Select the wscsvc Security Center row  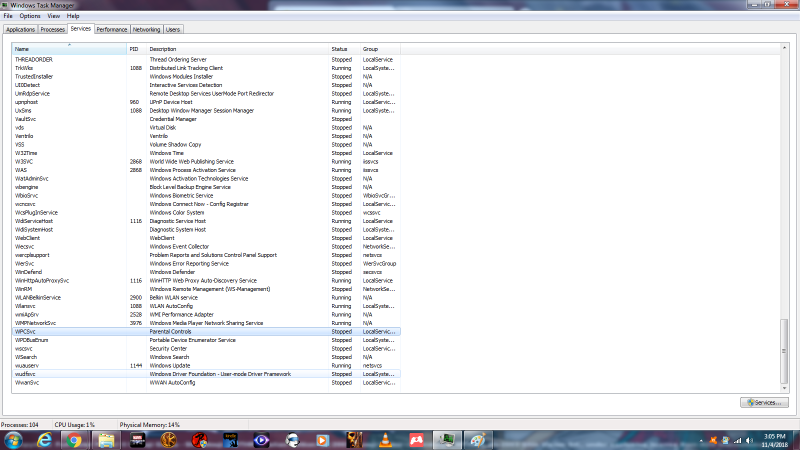click(x=206, y=348)
